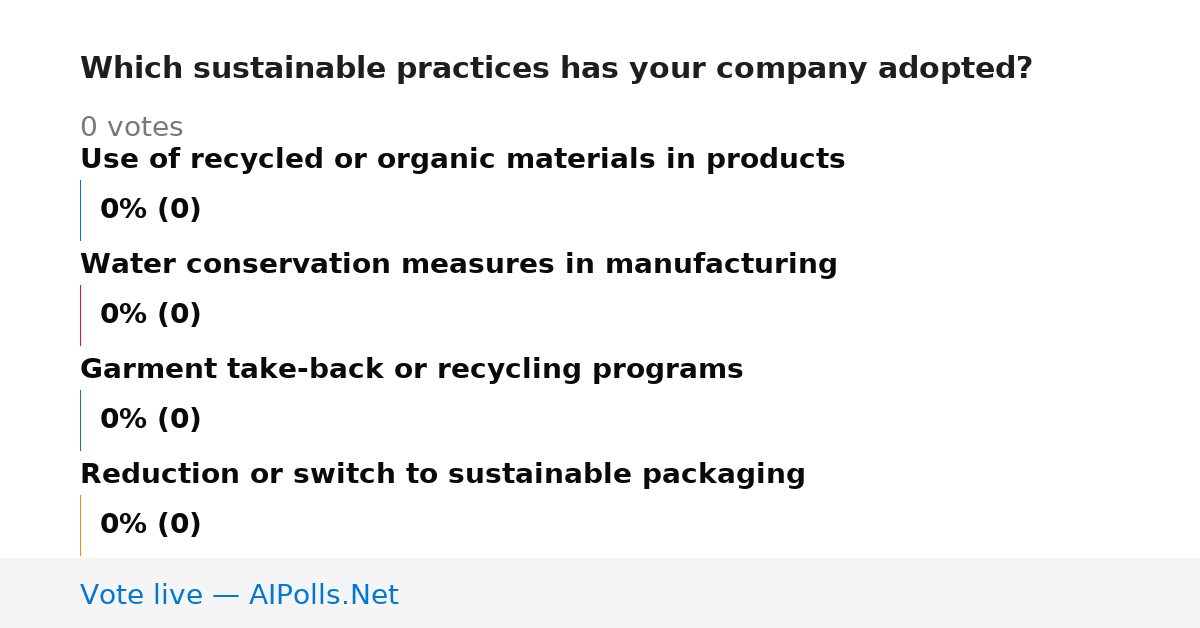Screen dimensions: 1200x628
Task: Select the recycled or organic materials option
Action: tap(462, 160)
